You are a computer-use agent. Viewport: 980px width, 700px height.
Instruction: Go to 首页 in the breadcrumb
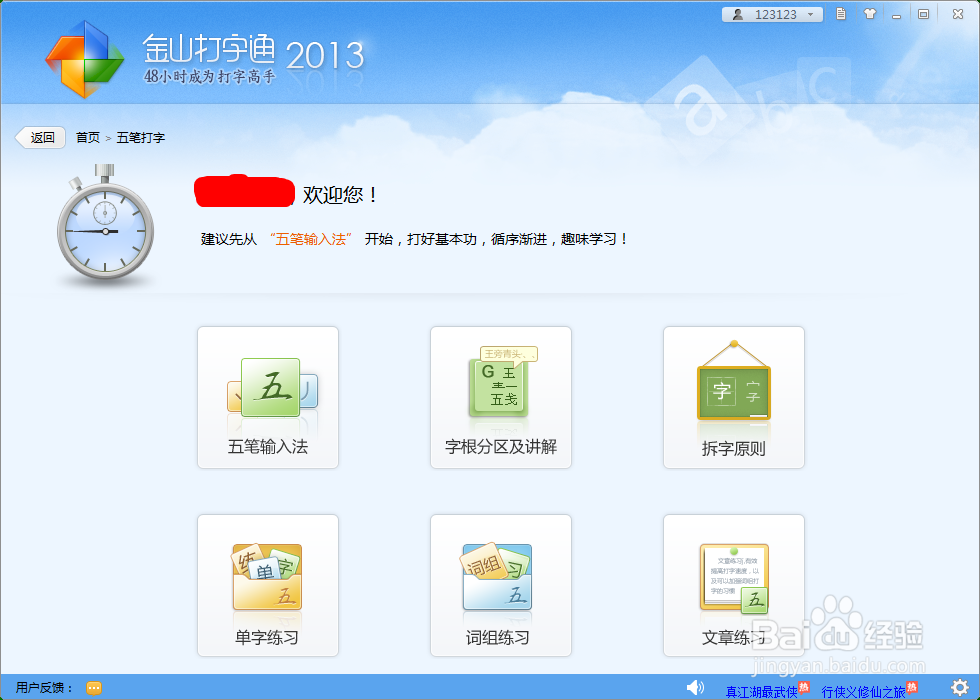pos(88,138)
